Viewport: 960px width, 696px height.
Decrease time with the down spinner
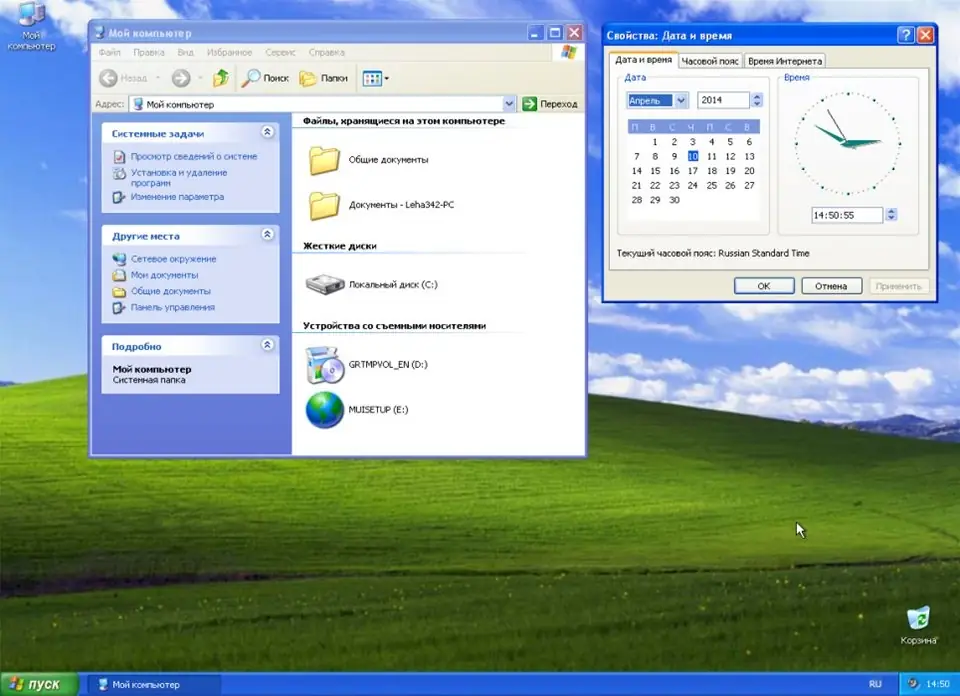[x=891, y=219]
